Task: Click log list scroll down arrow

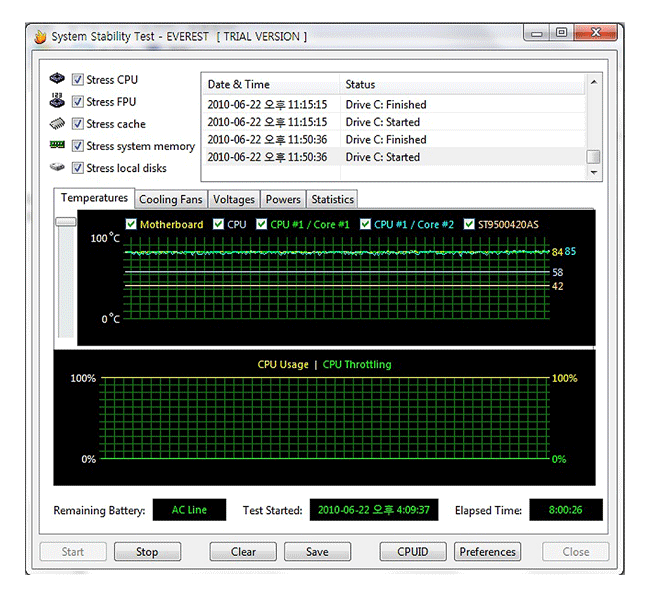Action: 594,172
